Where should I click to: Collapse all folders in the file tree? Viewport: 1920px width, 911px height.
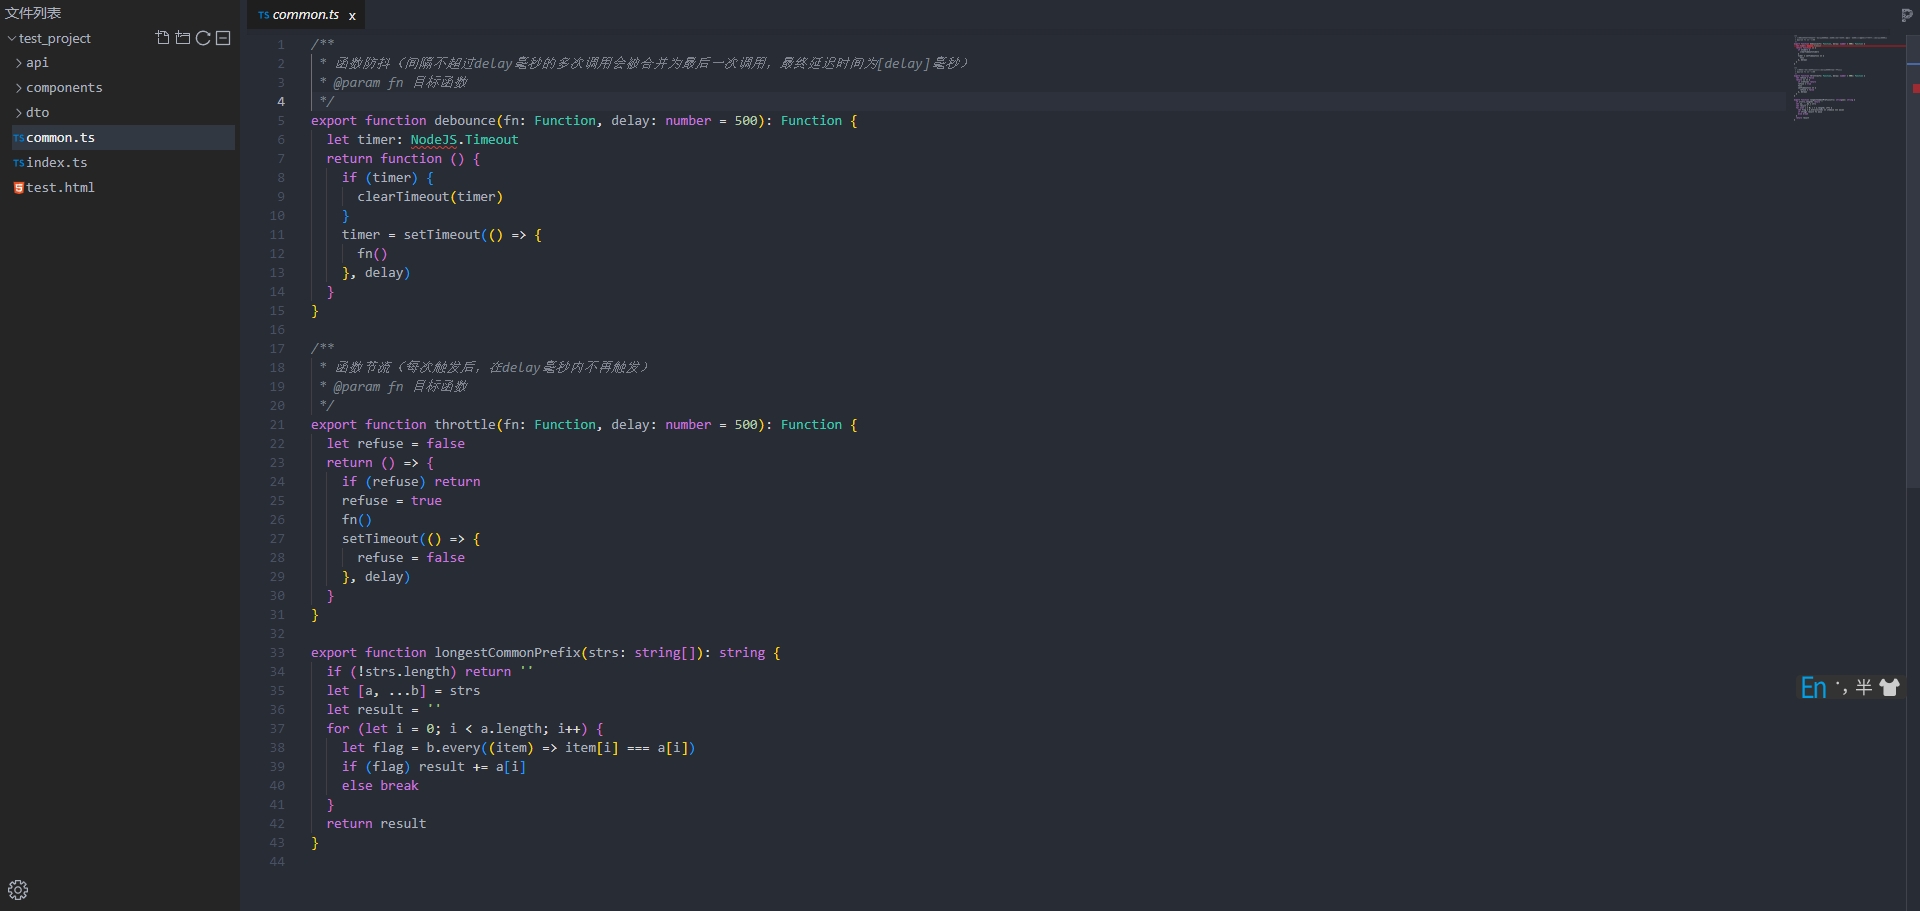click(223, 38)
